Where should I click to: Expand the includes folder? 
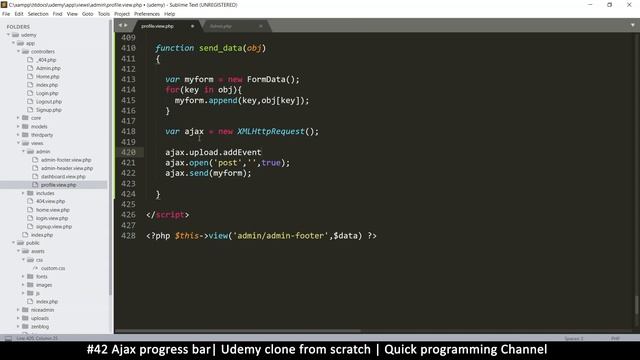23,193
